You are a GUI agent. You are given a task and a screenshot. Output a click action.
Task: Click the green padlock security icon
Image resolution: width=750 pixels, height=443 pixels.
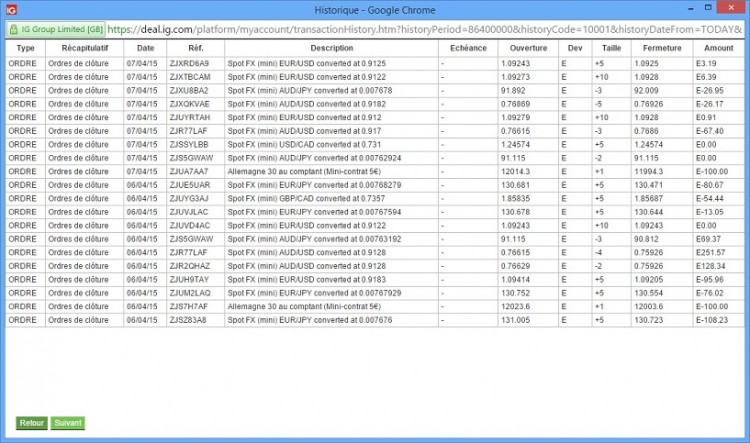click(x=13, y=30)
